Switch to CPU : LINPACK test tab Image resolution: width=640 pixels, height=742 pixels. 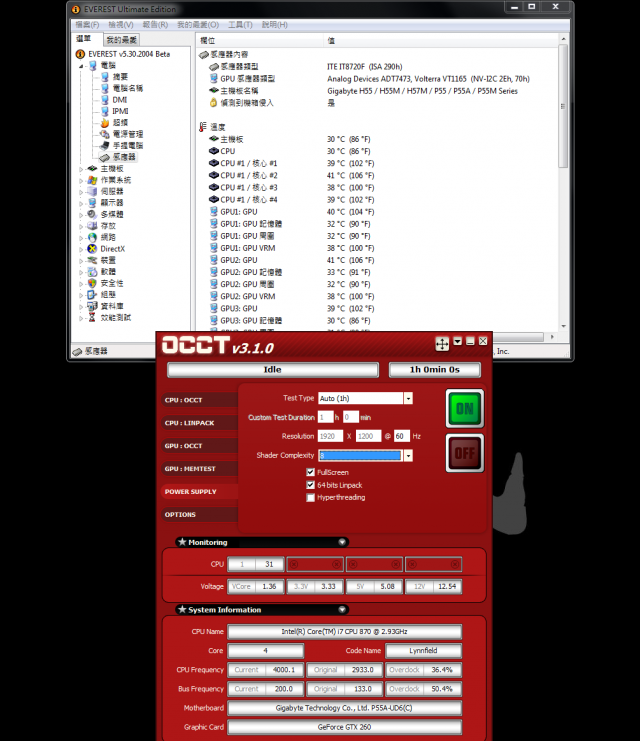tap(200, 423)
